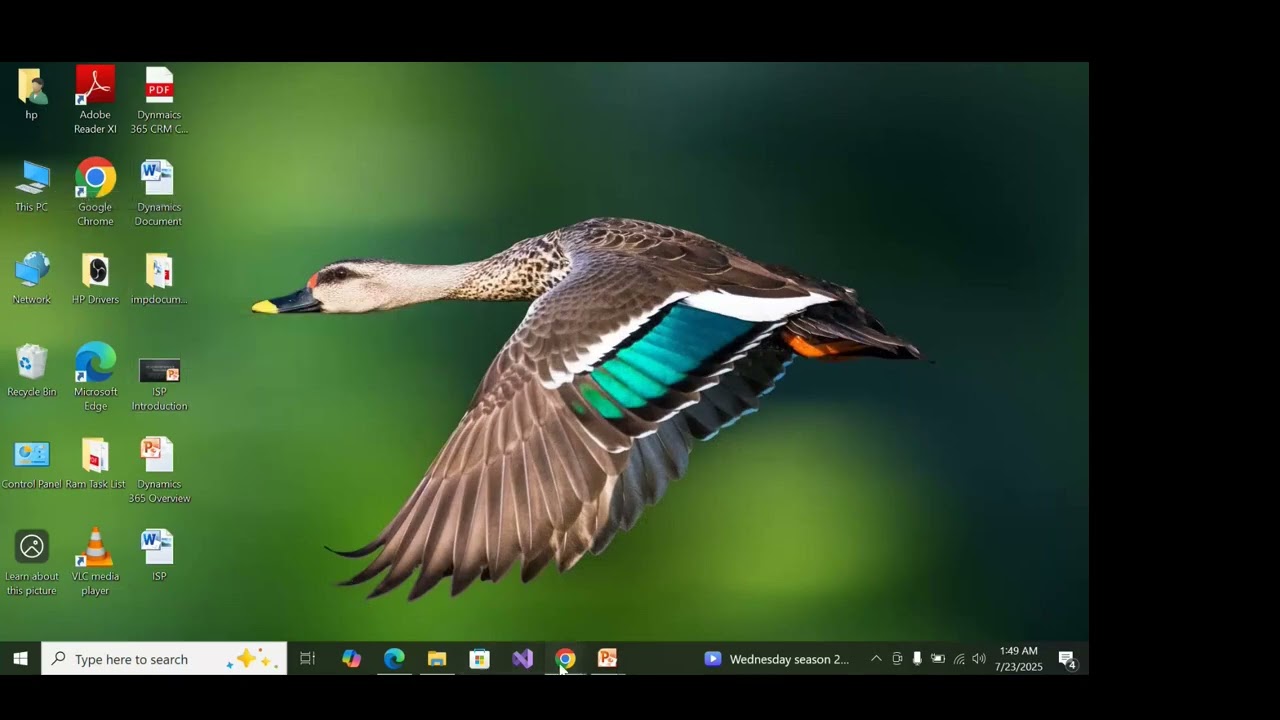The image size is (1280, 720).
Task: Open Visual Studio from the taskbar
Action: pyautogui.click(x=523, y=658)
